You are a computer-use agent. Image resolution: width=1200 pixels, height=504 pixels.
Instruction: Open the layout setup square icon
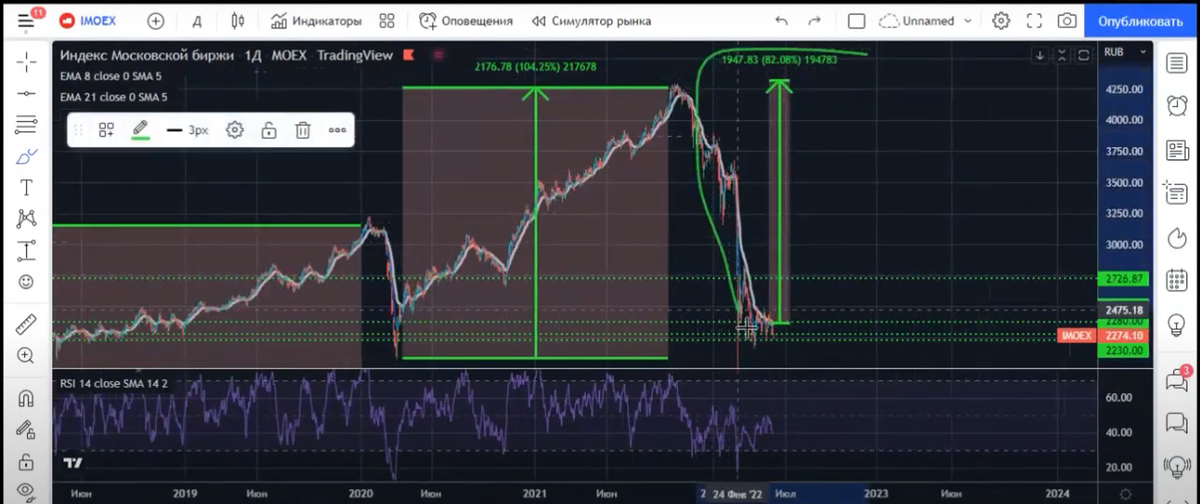(x=856, y=21)
